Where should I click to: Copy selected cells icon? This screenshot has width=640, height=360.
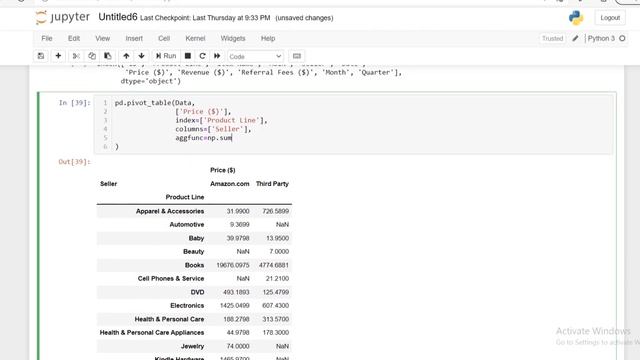click(92, 56)
